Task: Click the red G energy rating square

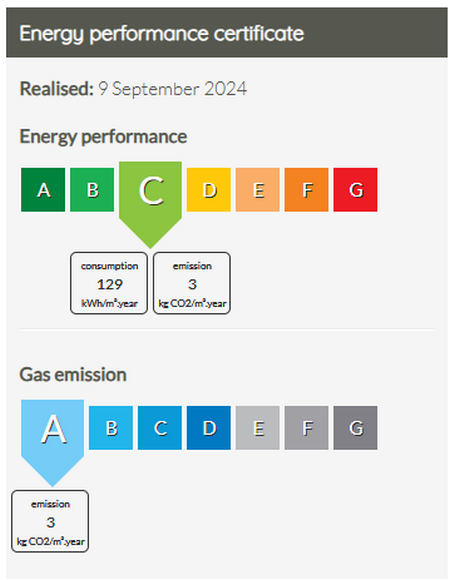Action: pyautogui.click(x=355, y=190)
